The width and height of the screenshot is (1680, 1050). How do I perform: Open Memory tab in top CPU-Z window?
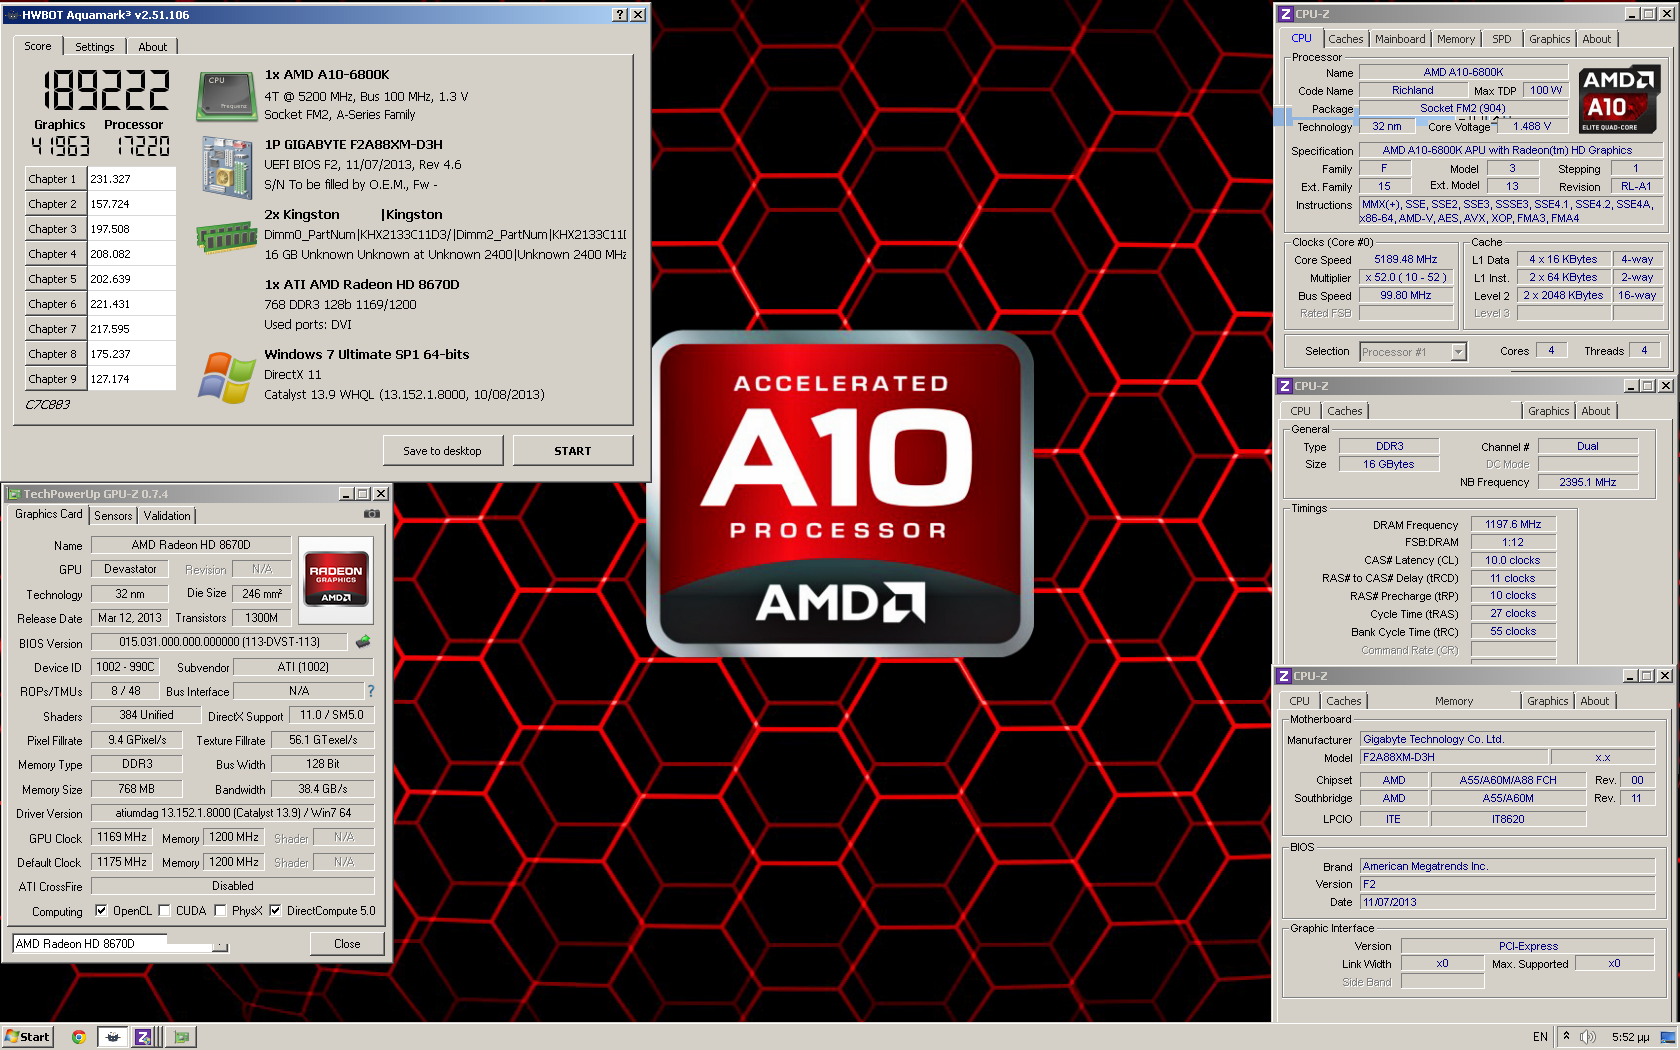tap(1456, 39)
